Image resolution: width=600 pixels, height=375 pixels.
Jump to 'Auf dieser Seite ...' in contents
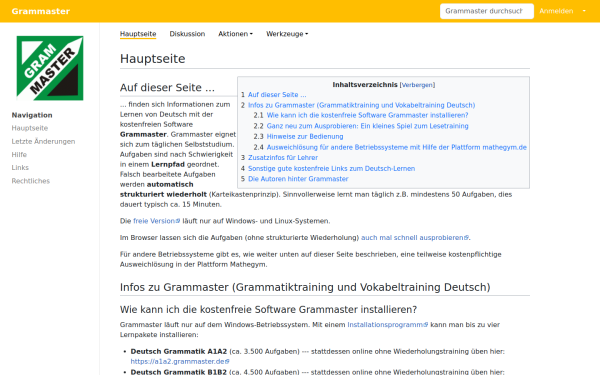click(x=277, y=95)
